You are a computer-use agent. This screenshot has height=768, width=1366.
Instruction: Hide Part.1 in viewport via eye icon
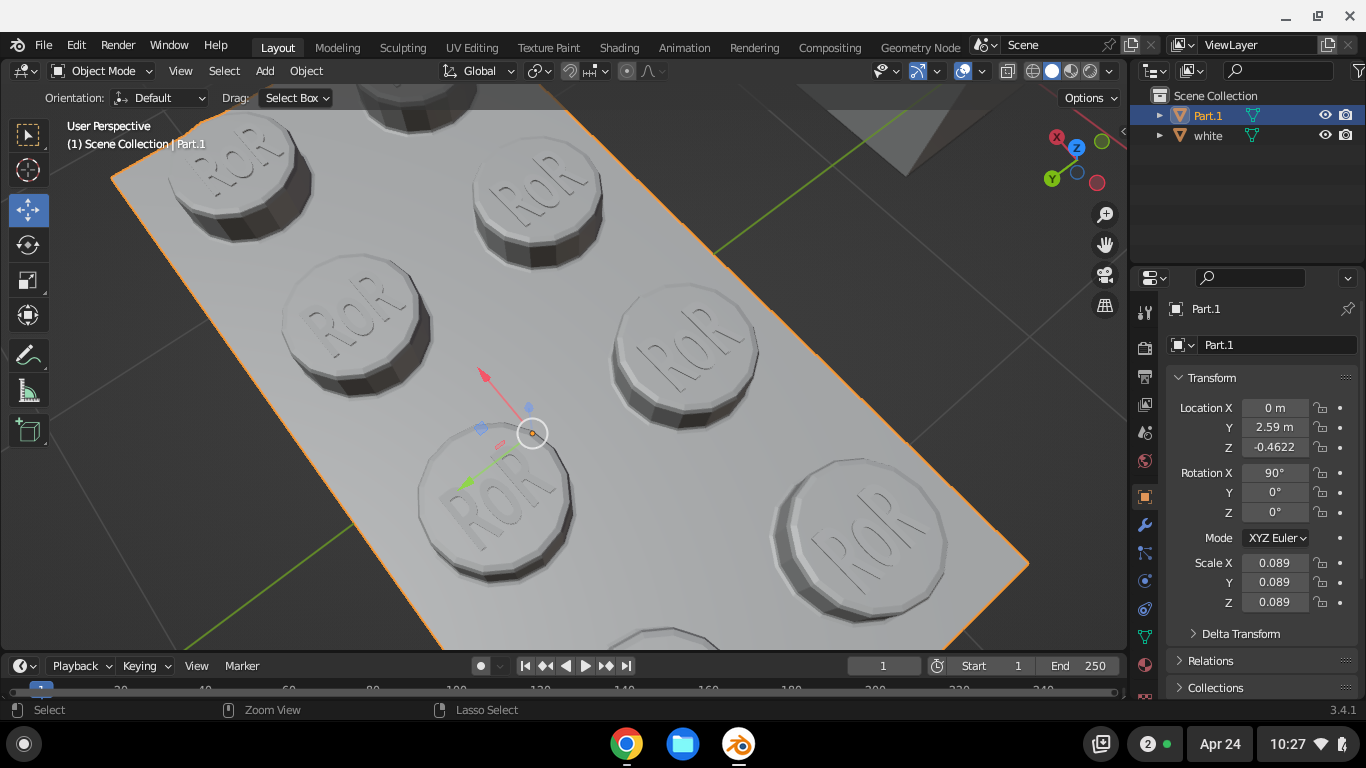[1325, 115]
